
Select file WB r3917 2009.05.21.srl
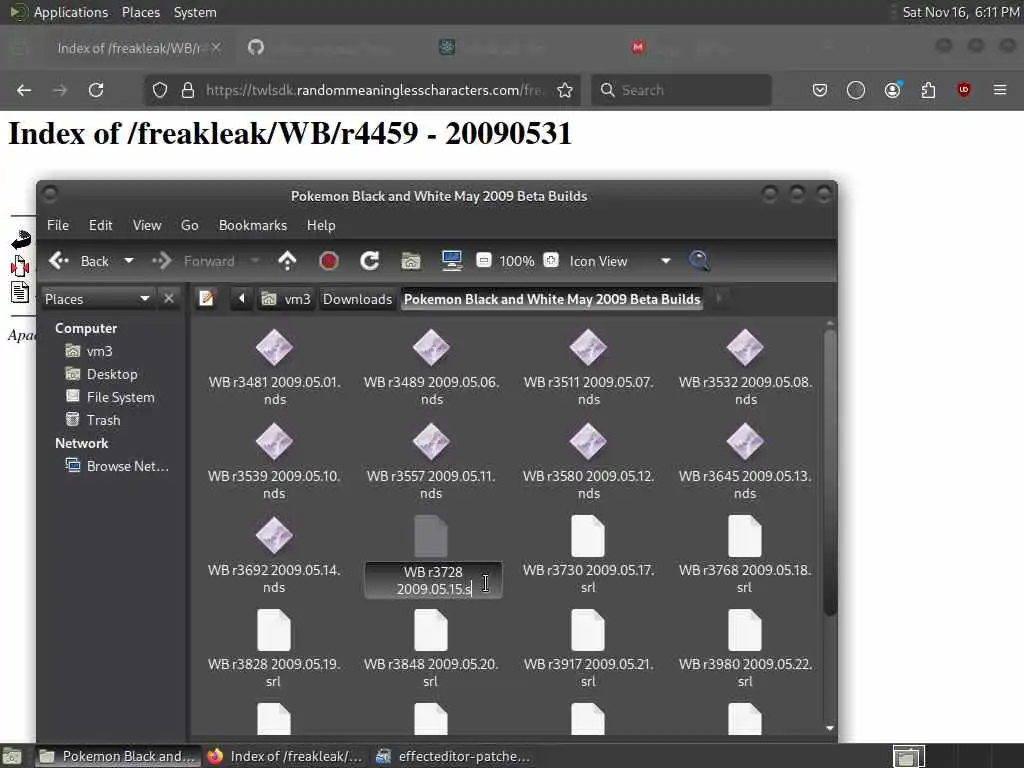pos(588,650)
